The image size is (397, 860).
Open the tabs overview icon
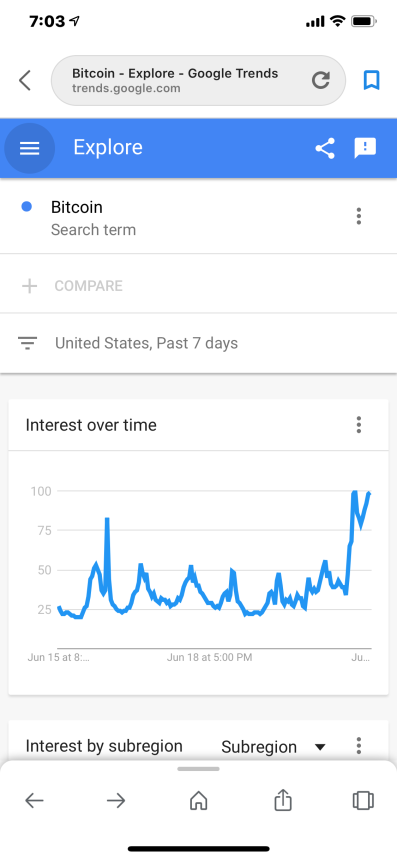[363, 801]
